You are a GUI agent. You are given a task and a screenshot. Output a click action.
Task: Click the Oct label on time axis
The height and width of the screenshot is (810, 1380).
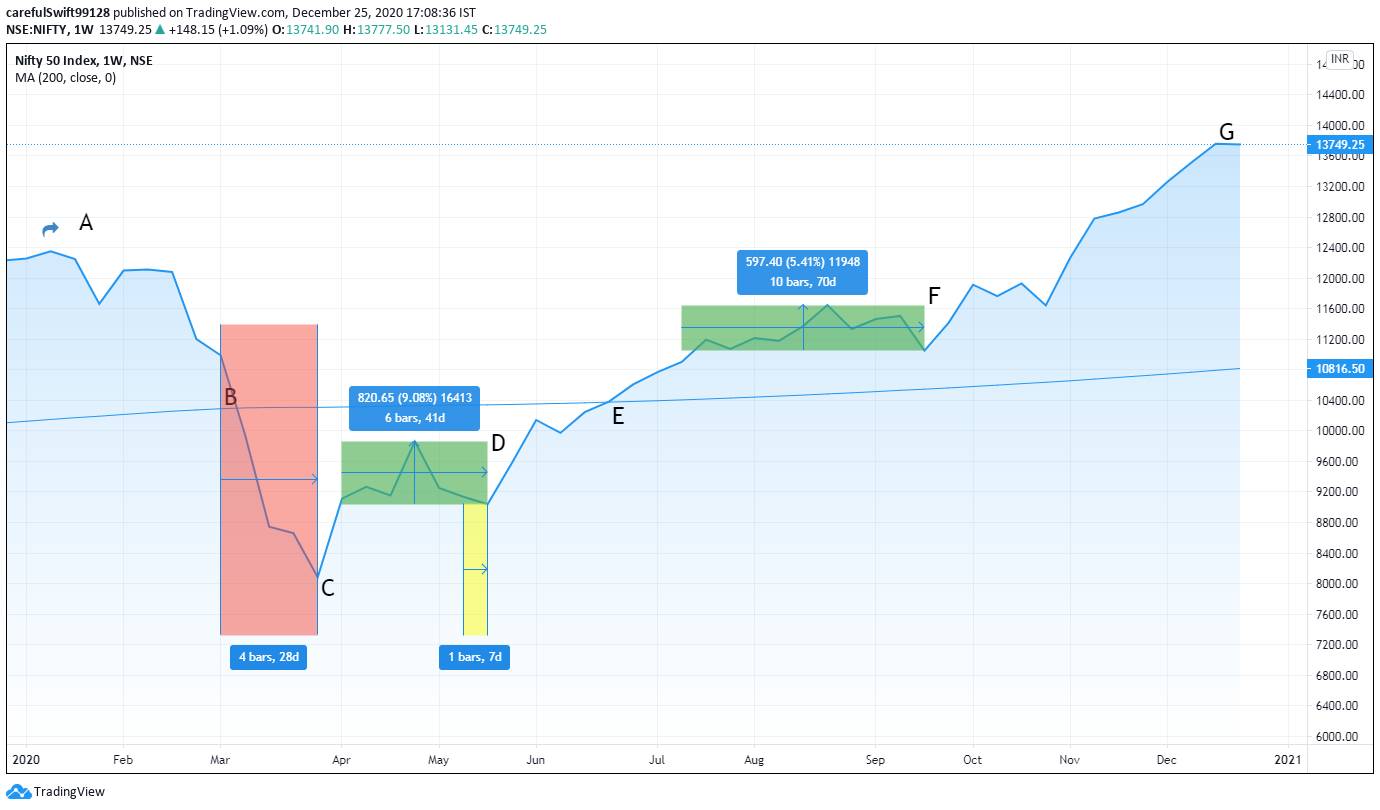point(972,760)
